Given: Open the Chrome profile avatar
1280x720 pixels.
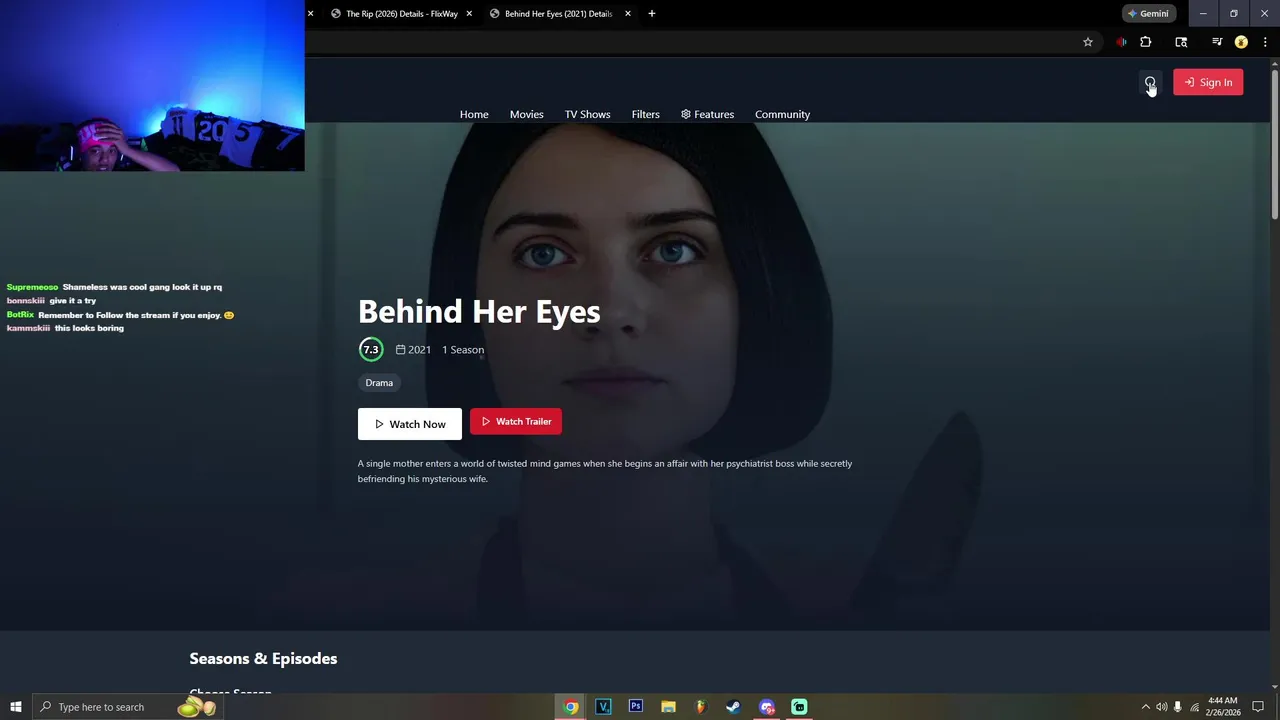Looking at the screenshot, I should 1241,42.
